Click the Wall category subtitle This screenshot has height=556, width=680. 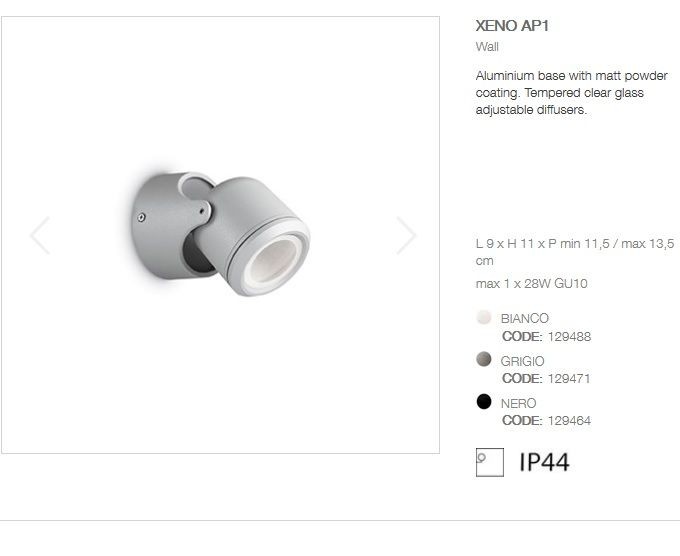coord(487,47)
